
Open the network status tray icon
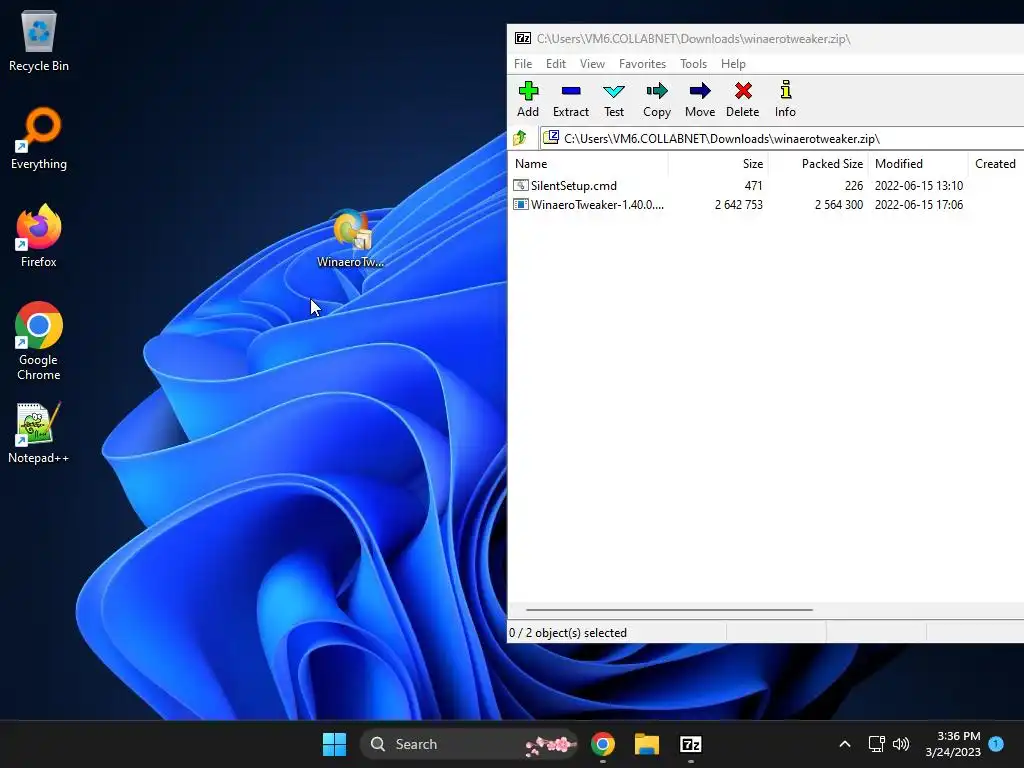tap(876, 744)
